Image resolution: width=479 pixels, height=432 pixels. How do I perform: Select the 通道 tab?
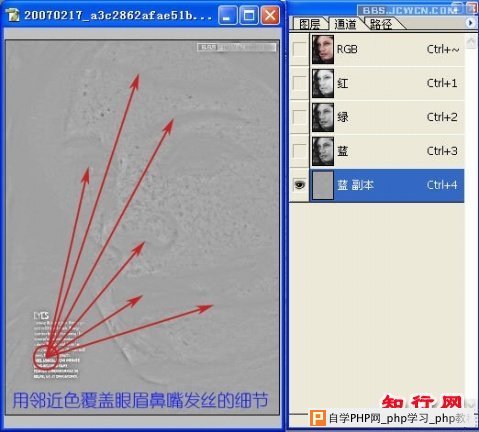tap(345, 24)
